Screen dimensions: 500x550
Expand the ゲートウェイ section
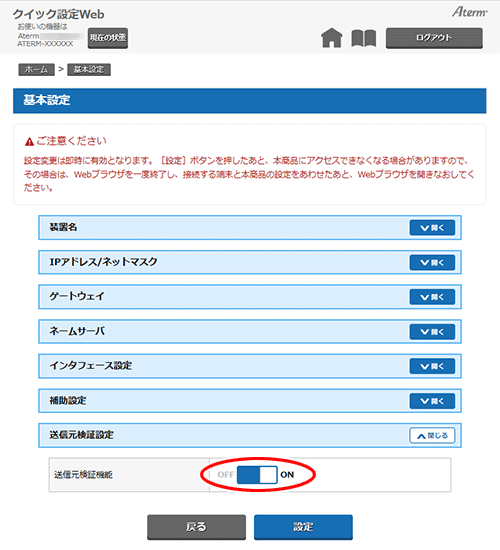pos(432,297)
